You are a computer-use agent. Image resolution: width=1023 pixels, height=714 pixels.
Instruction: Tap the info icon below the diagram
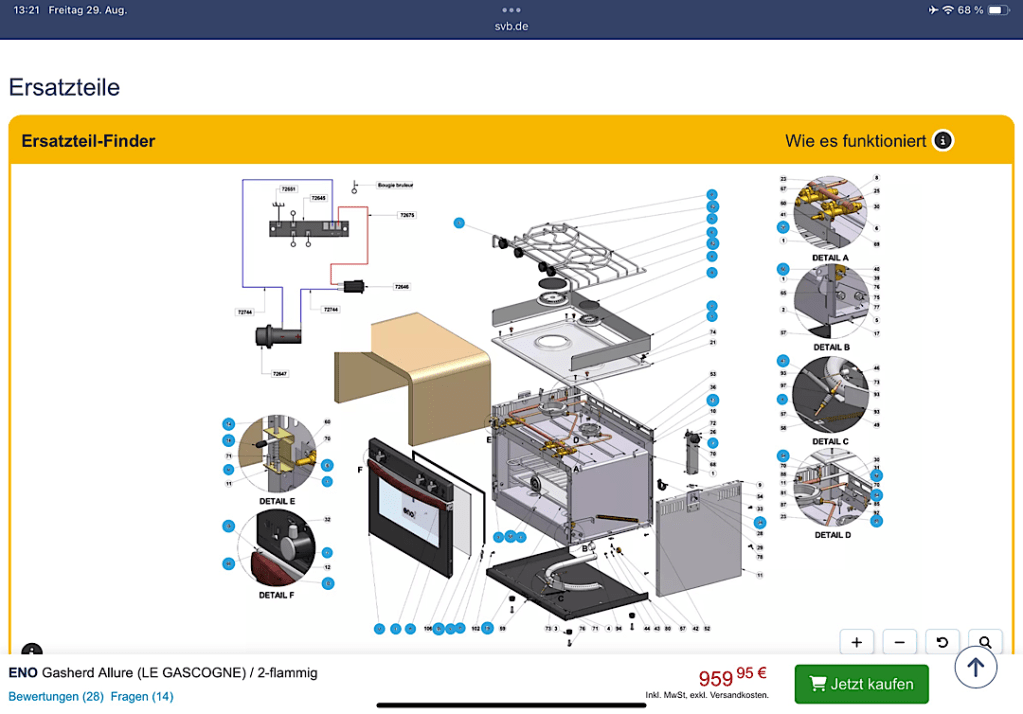[x=32, y=653]
